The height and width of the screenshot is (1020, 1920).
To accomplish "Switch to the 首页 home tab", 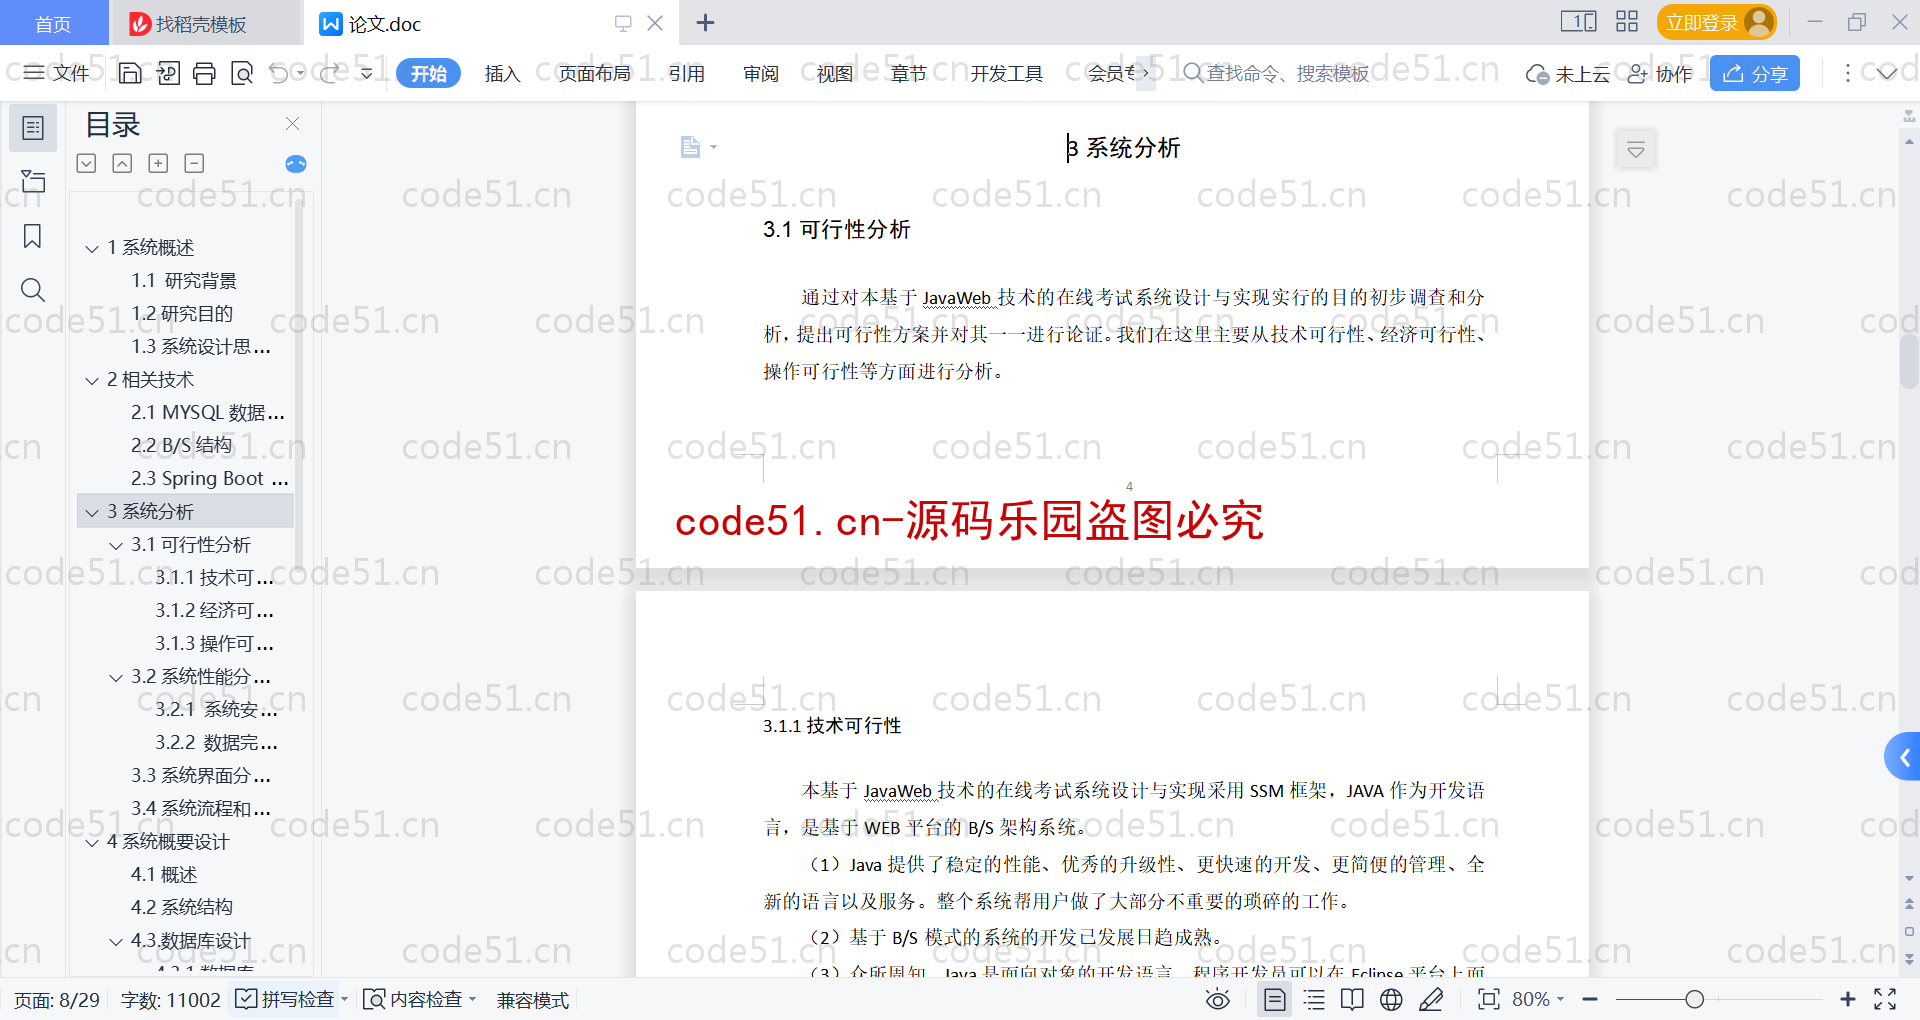I will point(53,23).
